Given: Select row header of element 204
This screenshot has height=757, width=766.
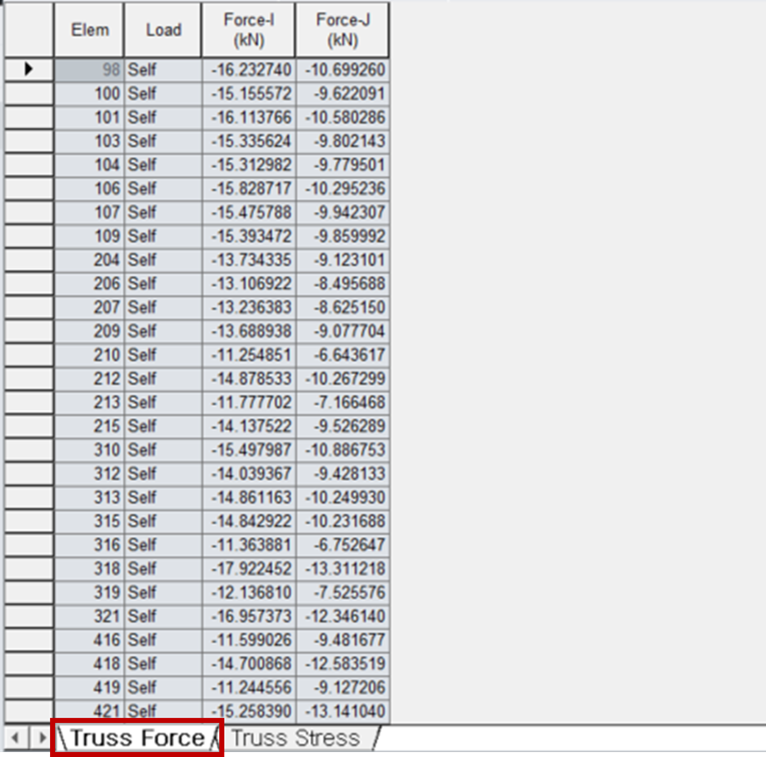Looking at the screenshot, I should (29, 260).
